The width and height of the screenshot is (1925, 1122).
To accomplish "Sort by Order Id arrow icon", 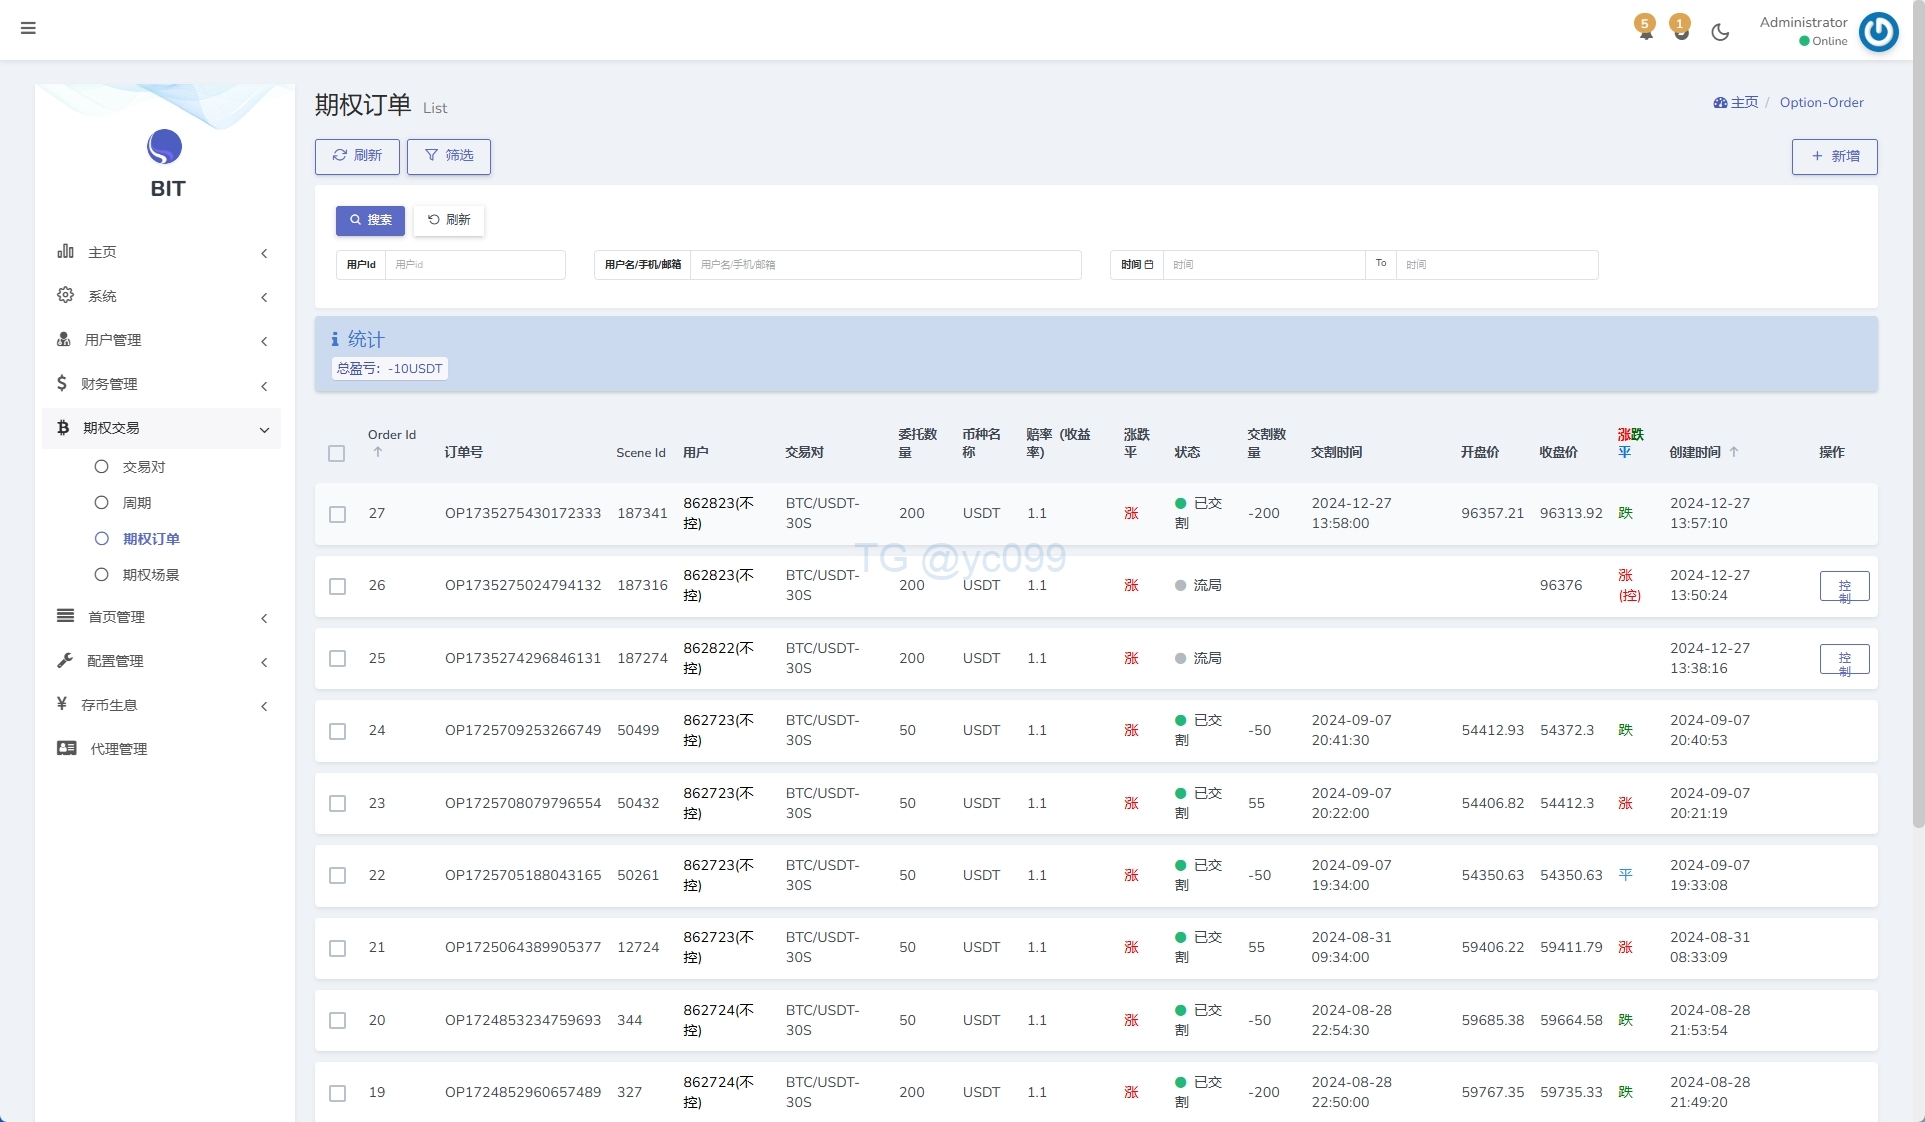I will (378, 453).
